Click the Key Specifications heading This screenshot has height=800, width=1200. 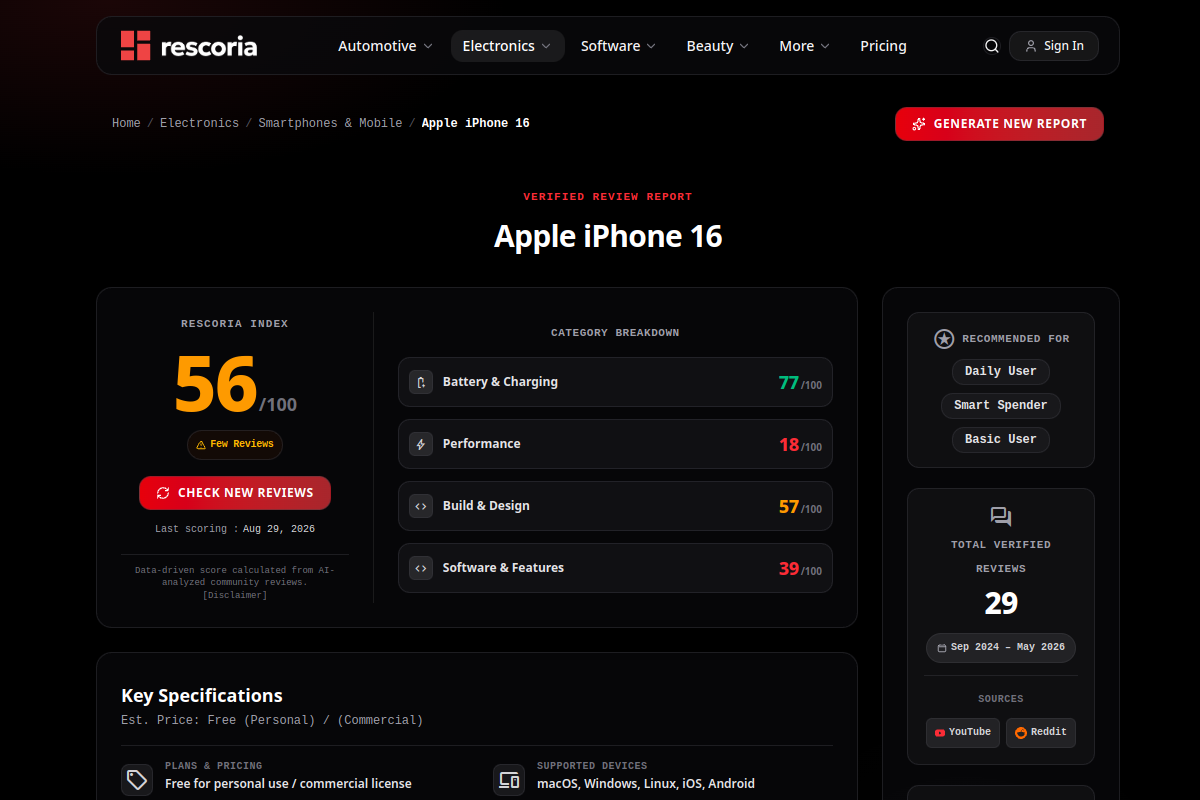[202, 696]
